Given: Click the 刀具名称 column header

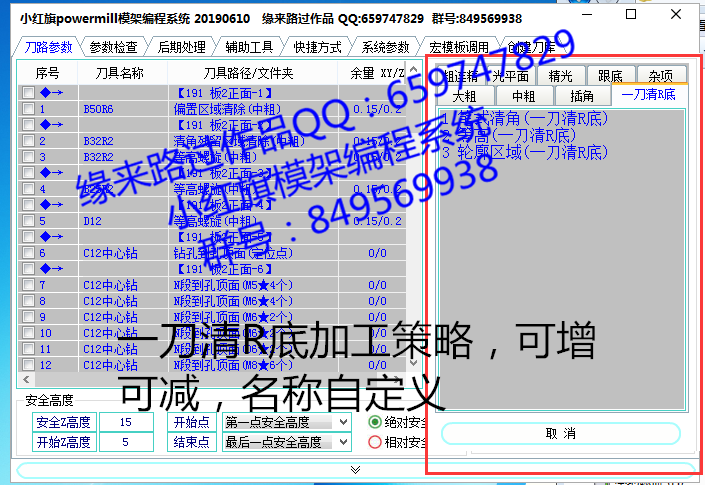Looking at the screenshot, I should 120,73.
